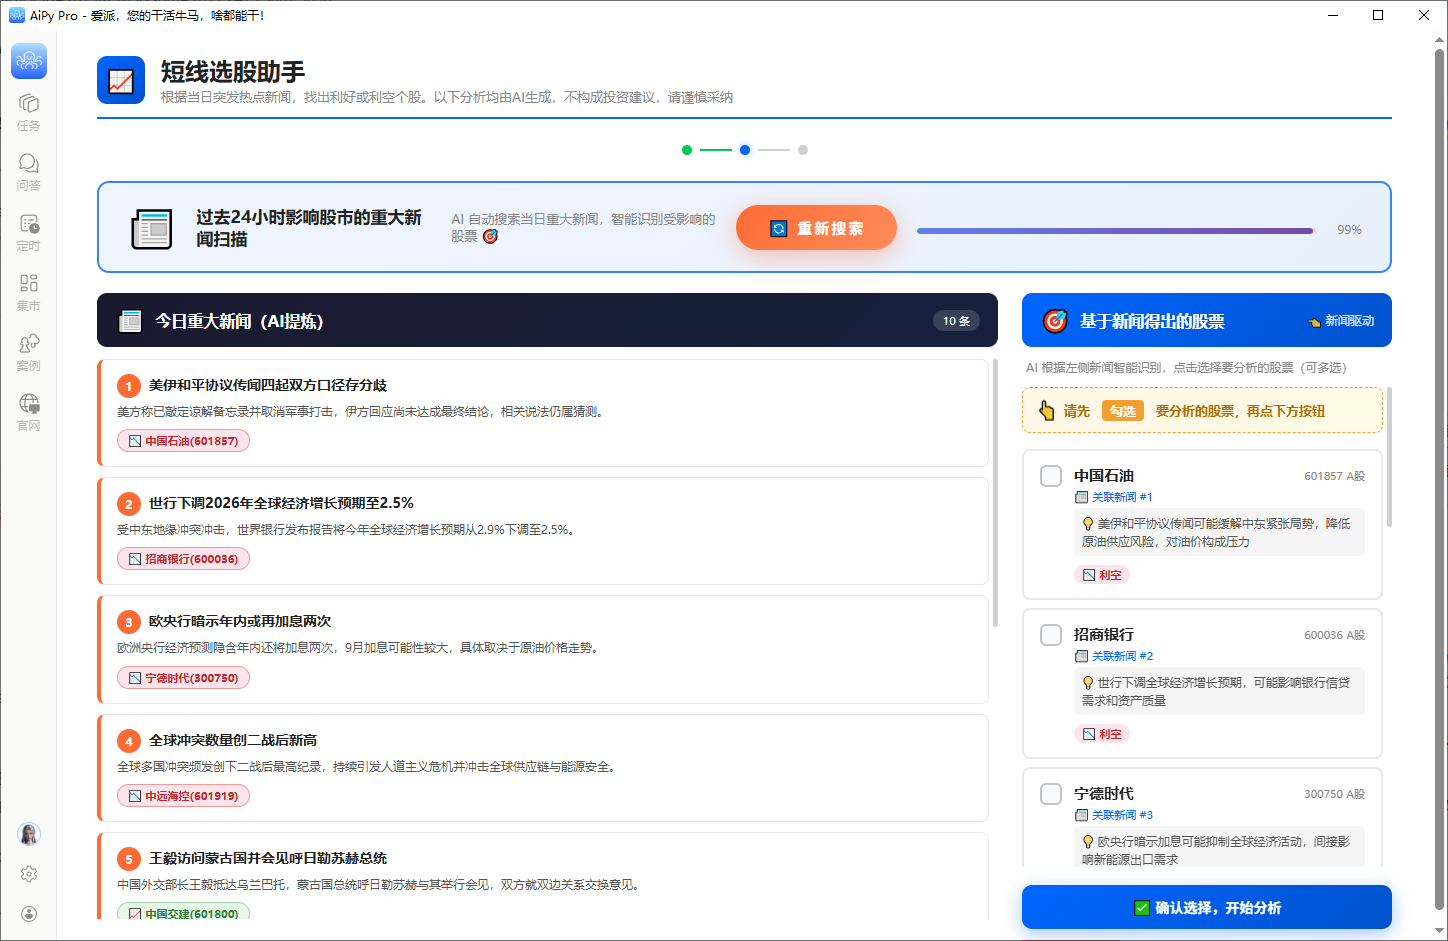Open the 案例 examples sidebar item
The height and width of the screenshot is (941, 1448).
coord(29,352)
